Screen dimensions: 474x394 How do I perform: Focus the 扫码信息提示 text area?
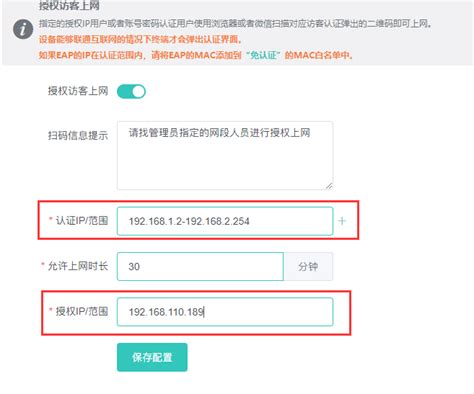point(225,156)
